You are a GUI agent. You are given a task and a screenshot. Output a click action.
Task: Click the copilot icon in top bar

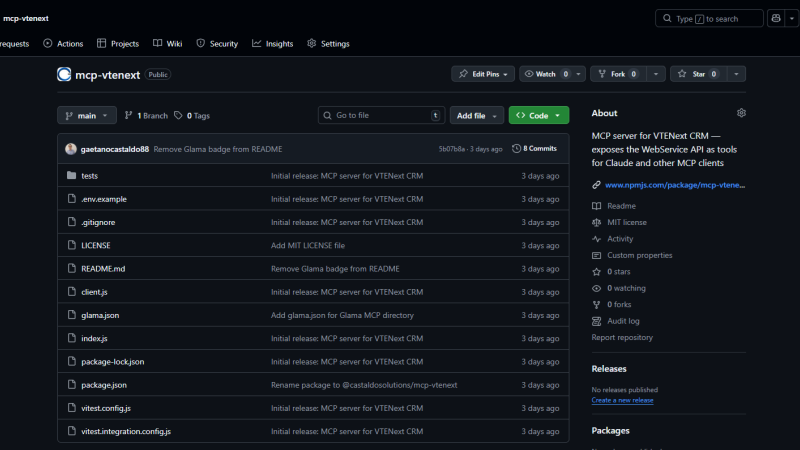pos(776,18)
